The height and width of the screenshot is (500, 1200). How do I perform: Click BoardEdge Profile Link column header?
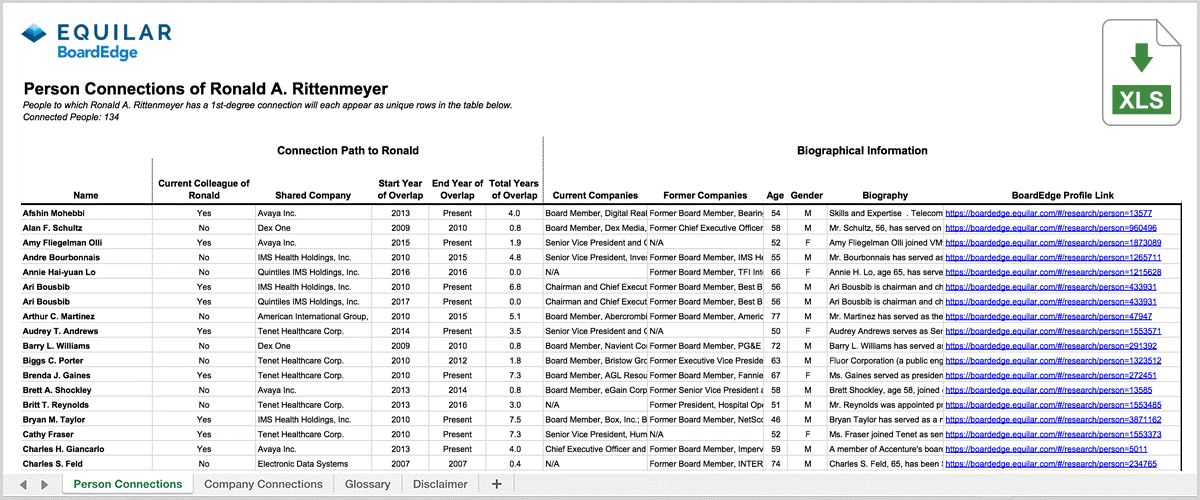click(1062, 196)
